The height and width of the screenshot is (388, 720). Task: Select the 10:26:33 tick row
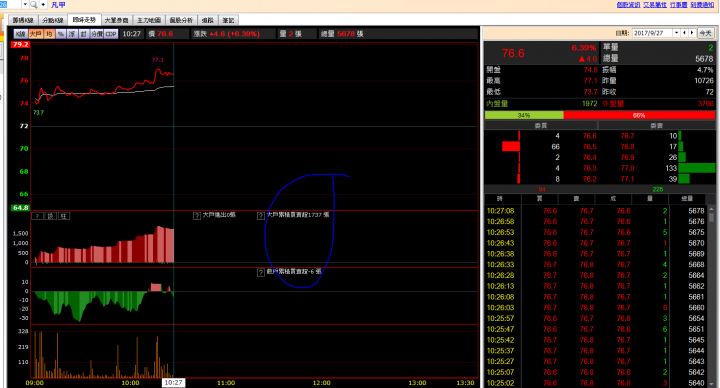(x=596, y=265)
